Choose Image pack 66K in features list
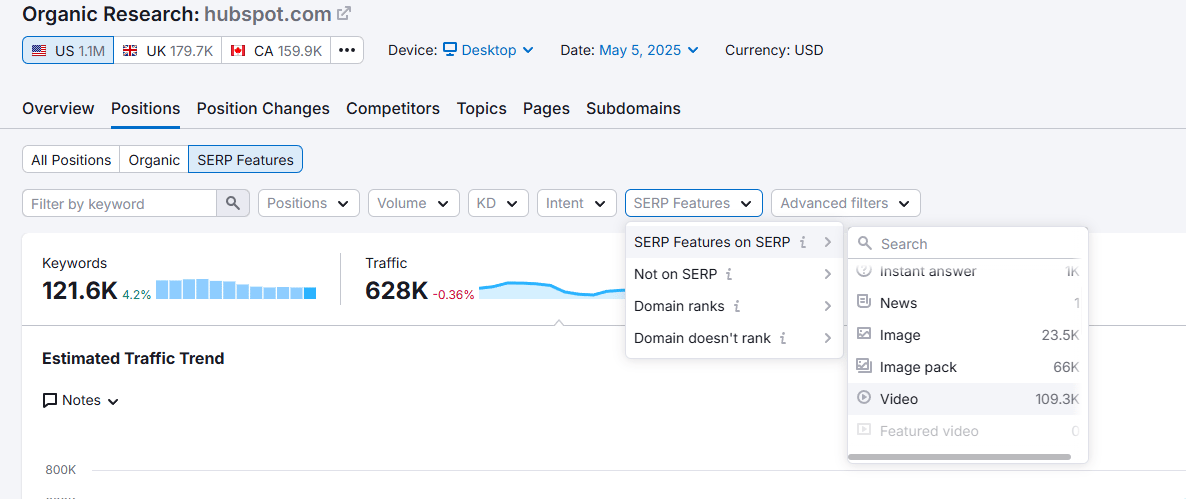This screenshot has width=1186, height=499. tap(967, 367)
